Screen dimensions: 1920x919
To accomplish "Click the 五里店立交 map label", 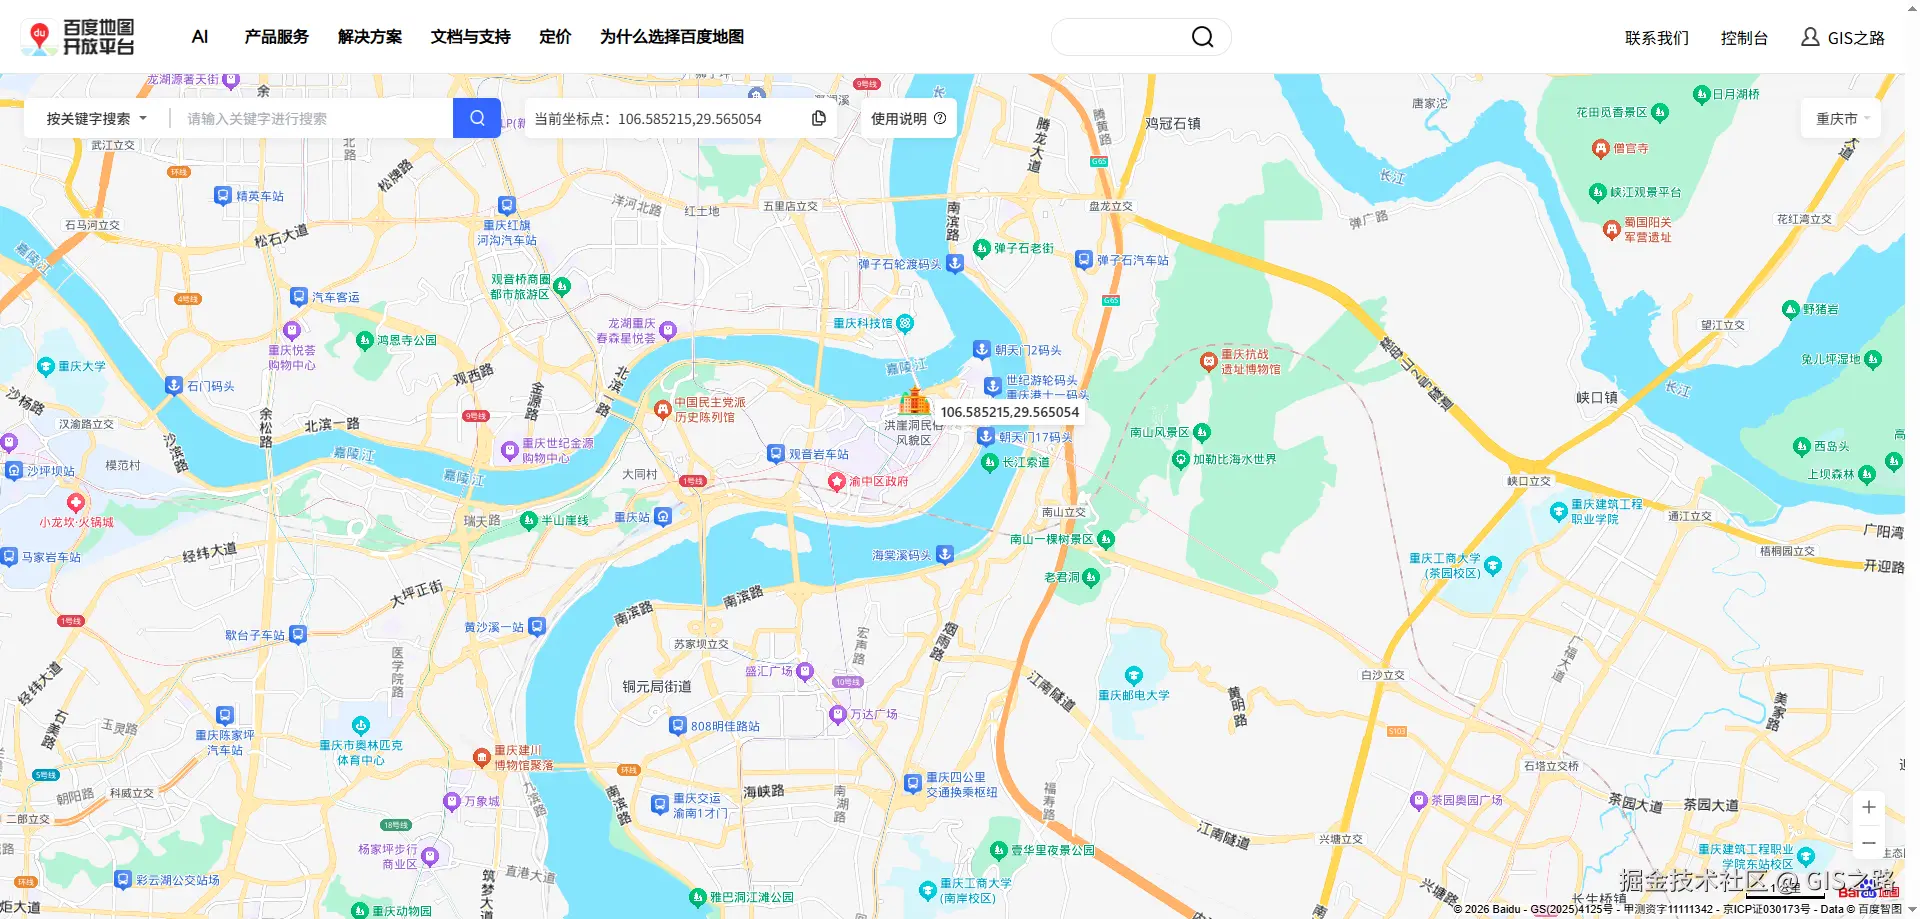I will tap(790, 206).
